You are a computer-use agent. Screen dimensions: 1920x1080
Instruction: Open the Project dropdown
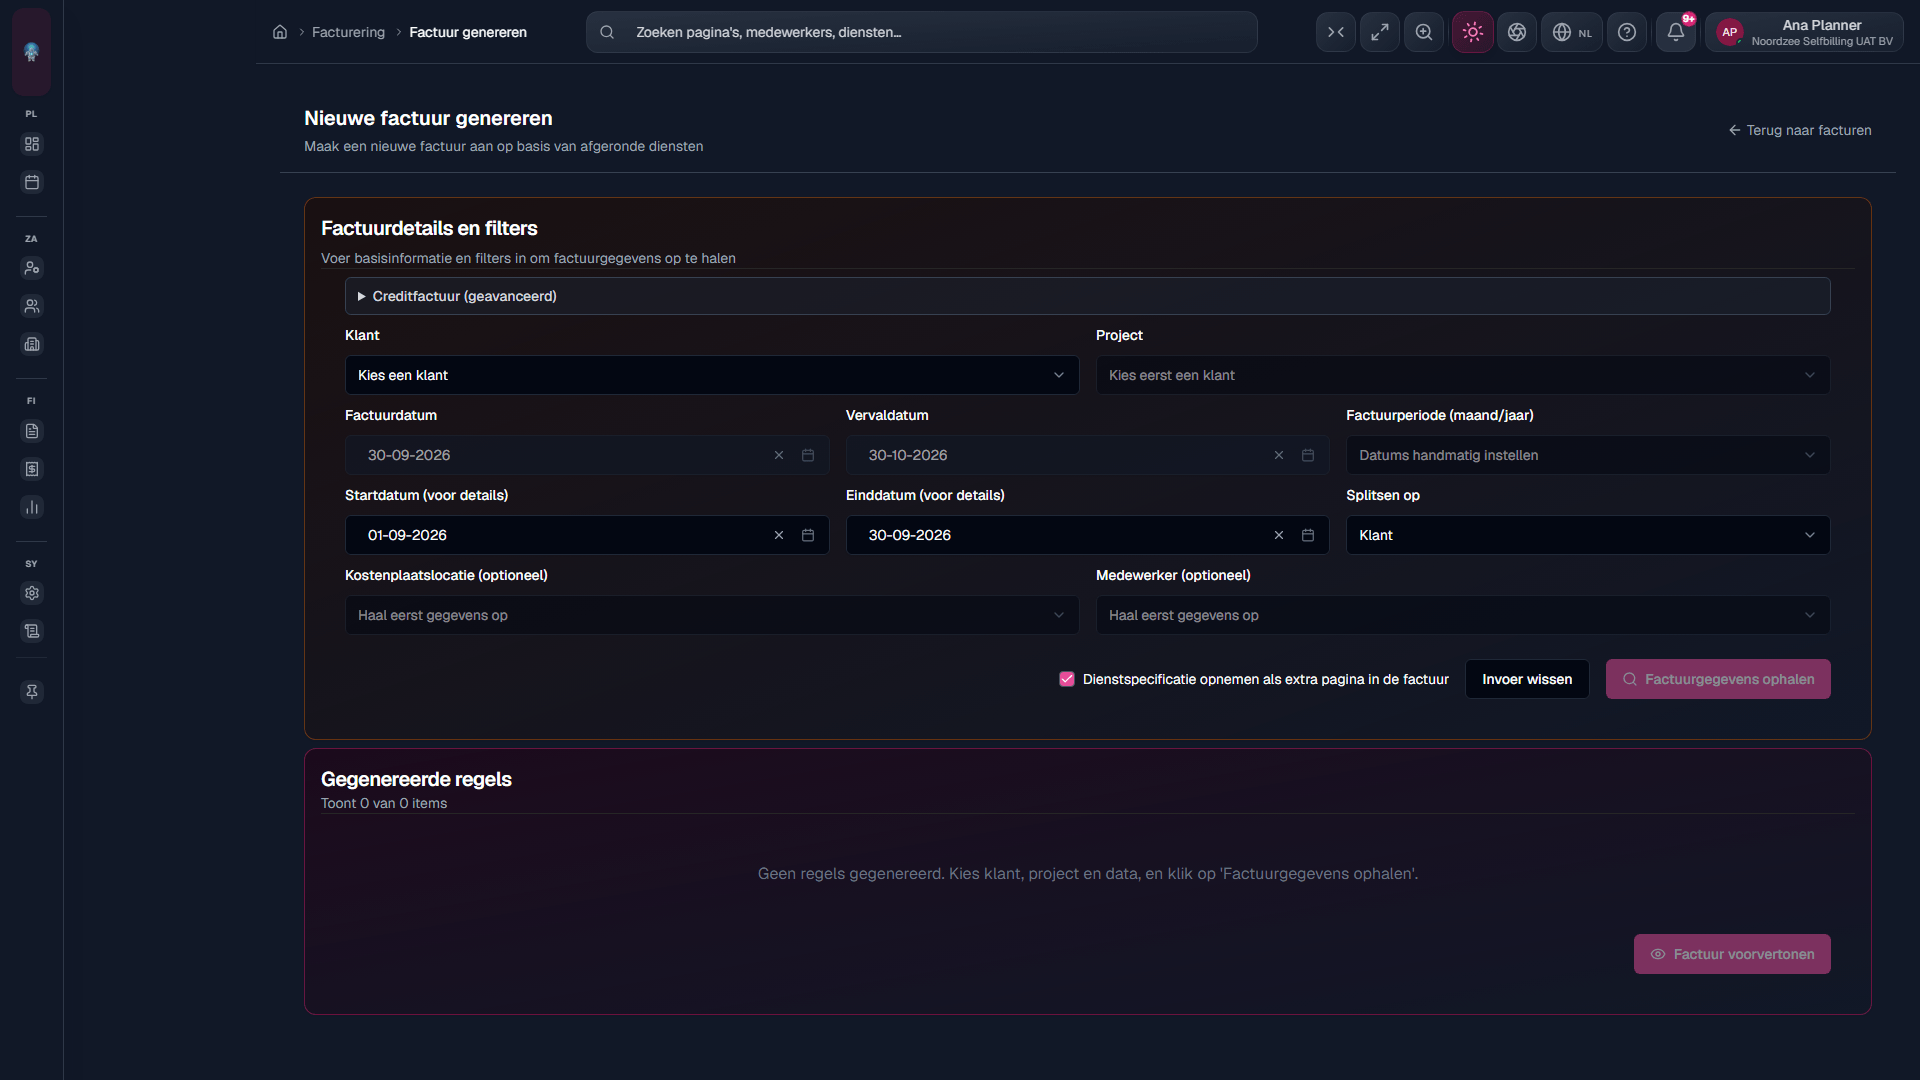[1463, 375]
